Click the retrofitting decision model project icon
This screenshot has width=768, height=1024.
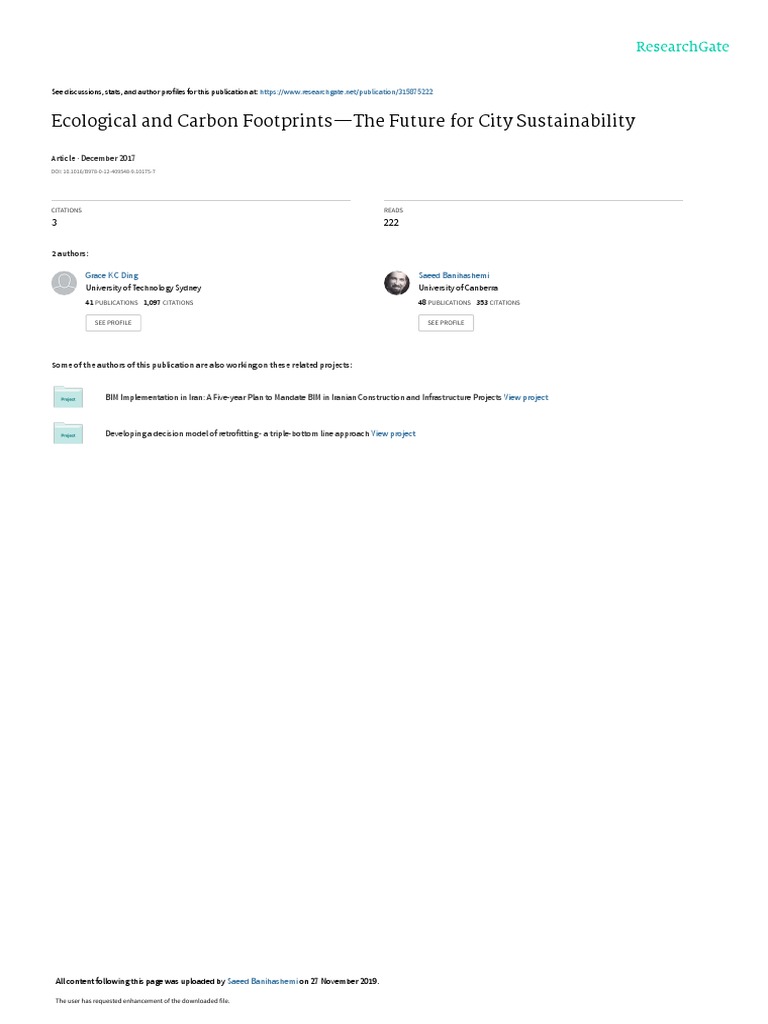(x=68, y=433)
